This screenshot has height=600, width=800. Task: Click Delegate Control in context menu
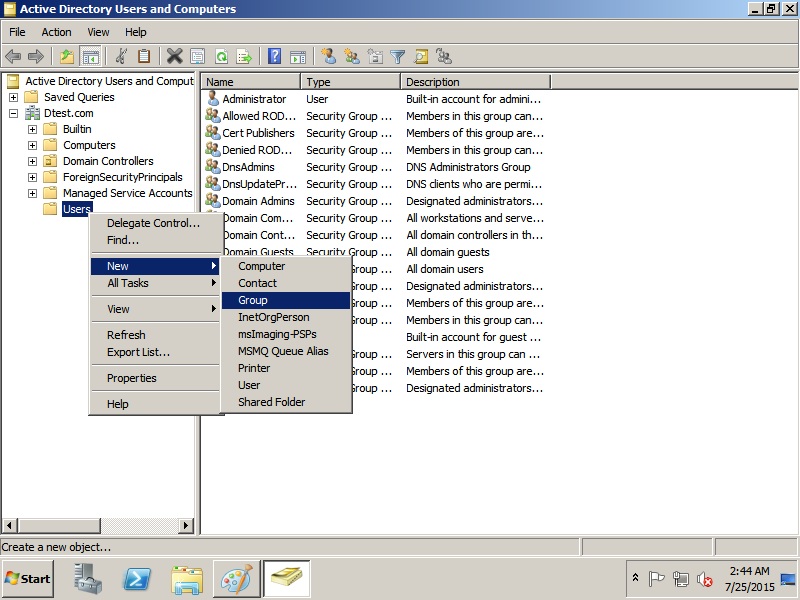click(153, 223)
